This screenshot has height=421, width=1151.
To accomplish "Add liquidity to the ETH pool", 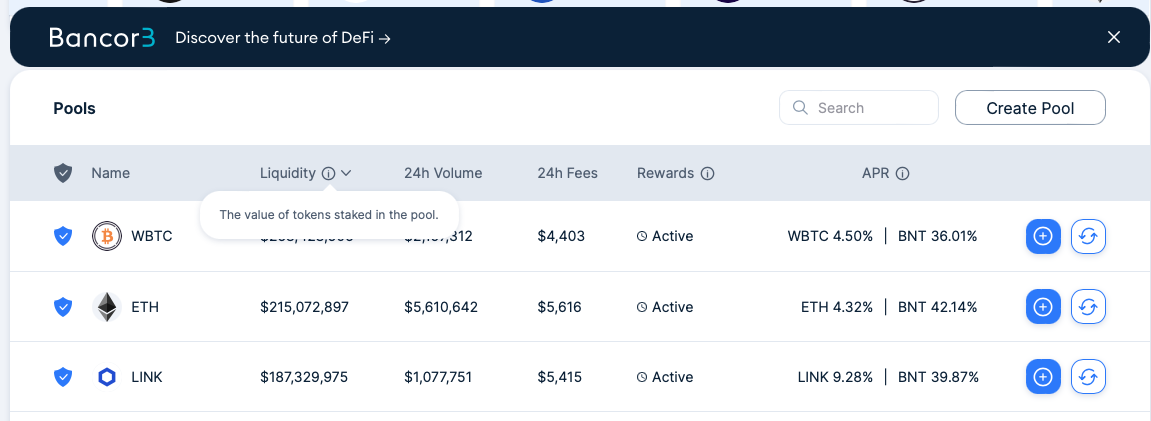I will [x=1043, y=307].
